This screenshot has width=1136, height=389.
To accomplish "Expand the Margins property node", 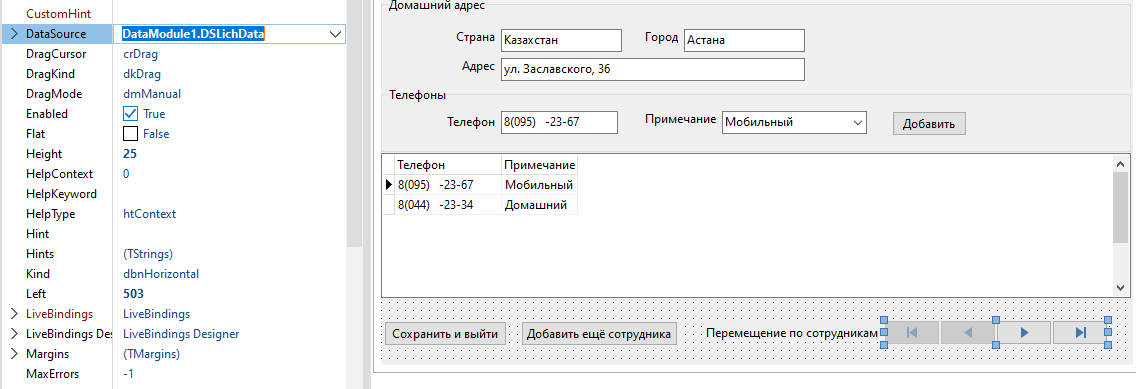I will (14, 354).
